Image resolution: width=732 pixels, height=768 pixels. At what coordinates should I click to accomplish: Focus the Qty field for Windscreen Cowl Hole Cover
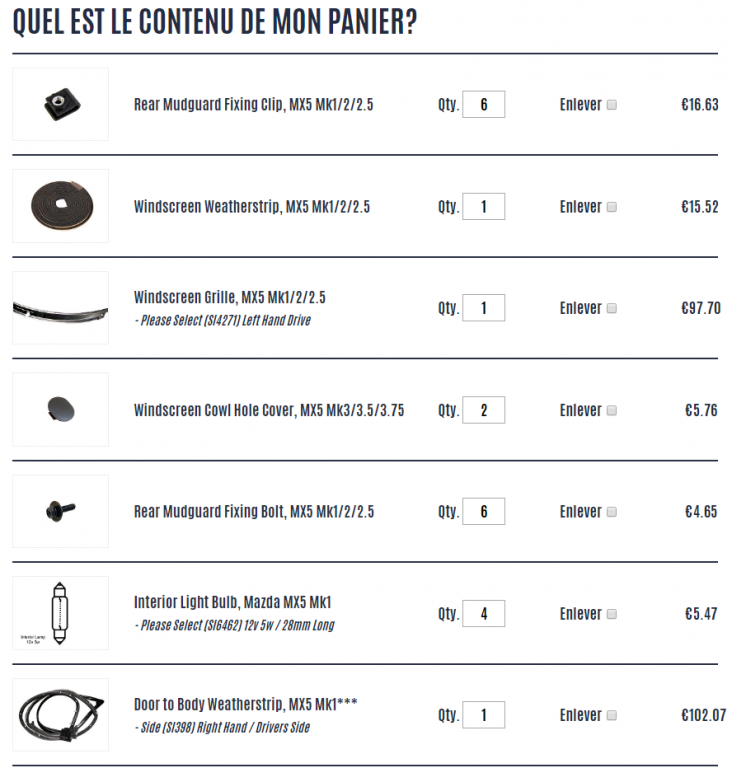[x=484, y=410]
